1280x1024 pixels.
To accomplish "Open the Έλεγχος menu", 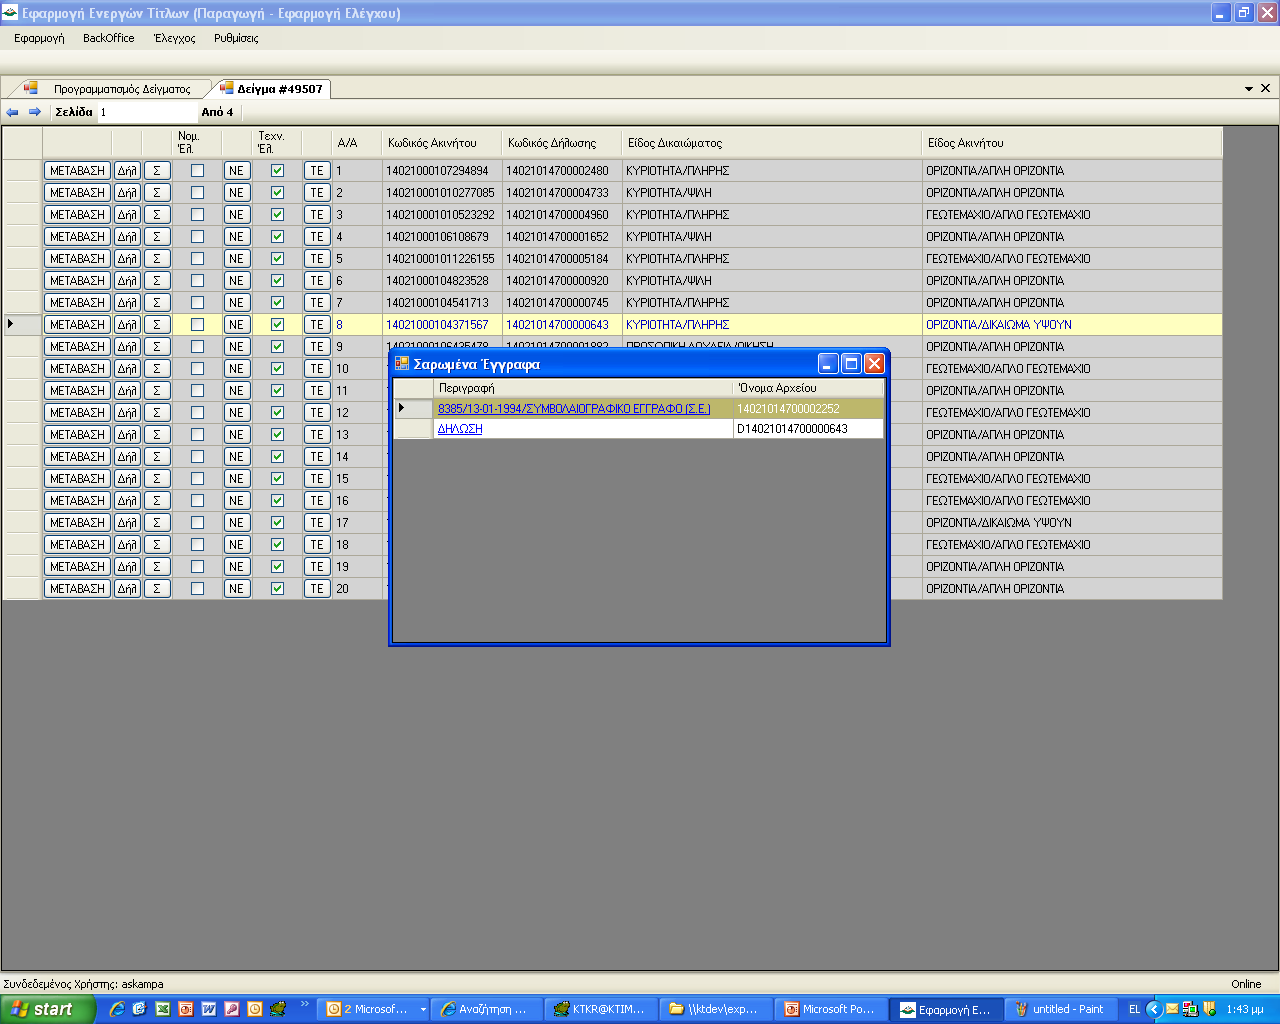I will (x=174, y=38).
